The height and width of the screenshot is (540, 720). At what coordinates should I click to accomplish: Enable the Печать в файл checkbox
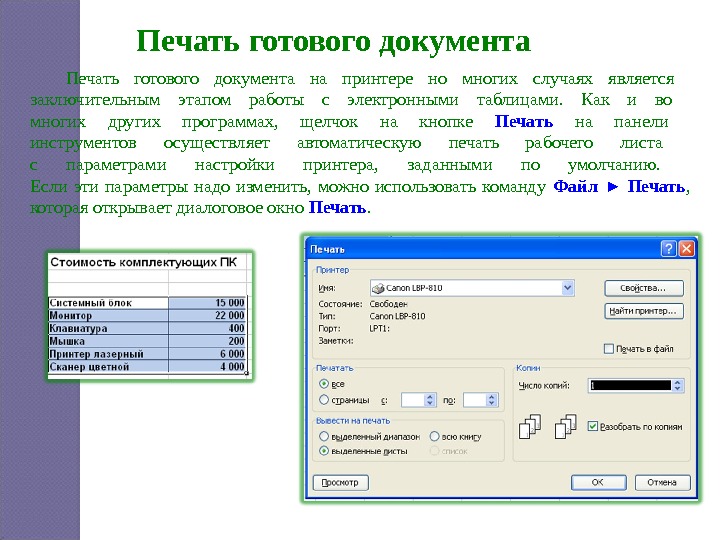[608, 349]
